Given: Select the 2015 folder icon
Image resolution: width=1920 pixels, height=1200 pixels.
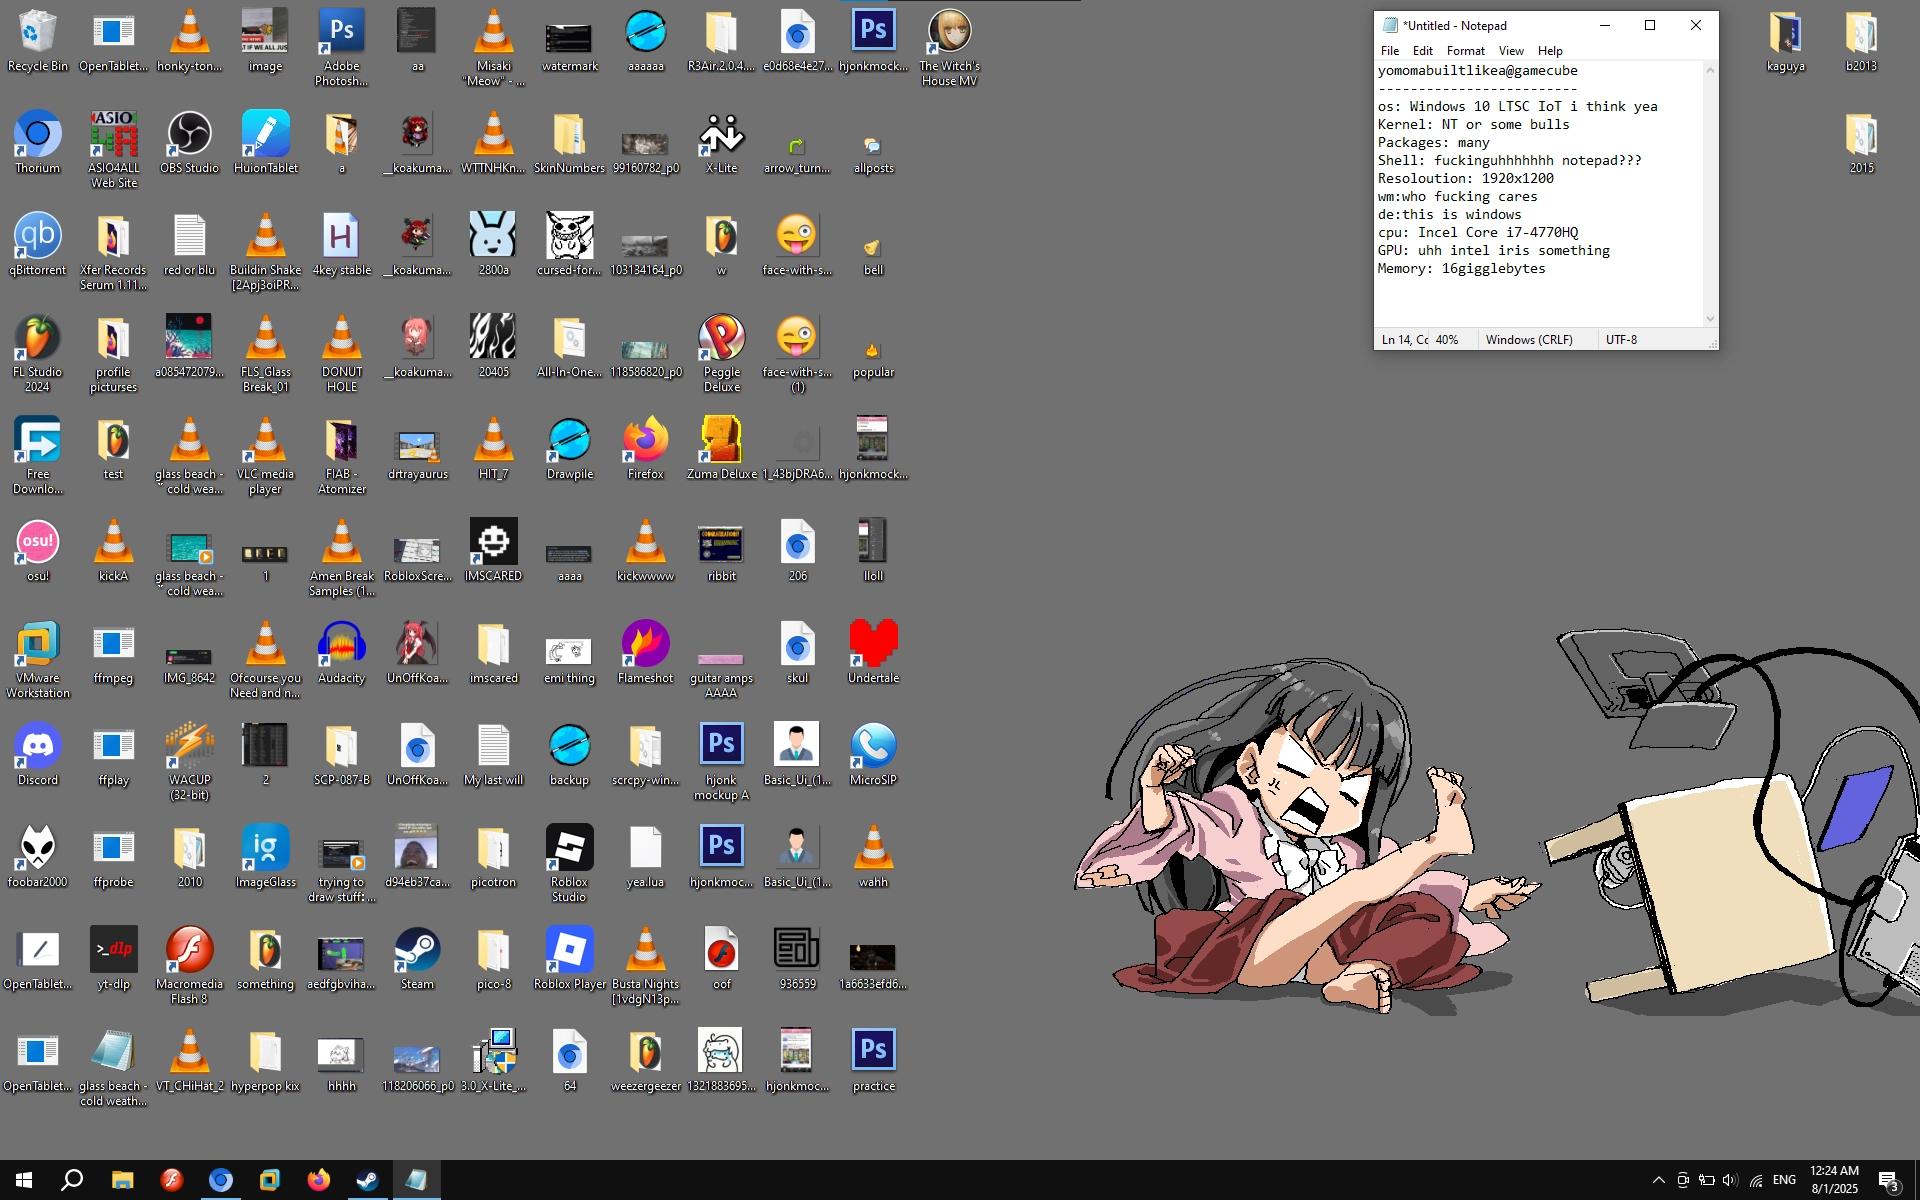Looking at the screenshot, I should click(x=1861, y=143).
